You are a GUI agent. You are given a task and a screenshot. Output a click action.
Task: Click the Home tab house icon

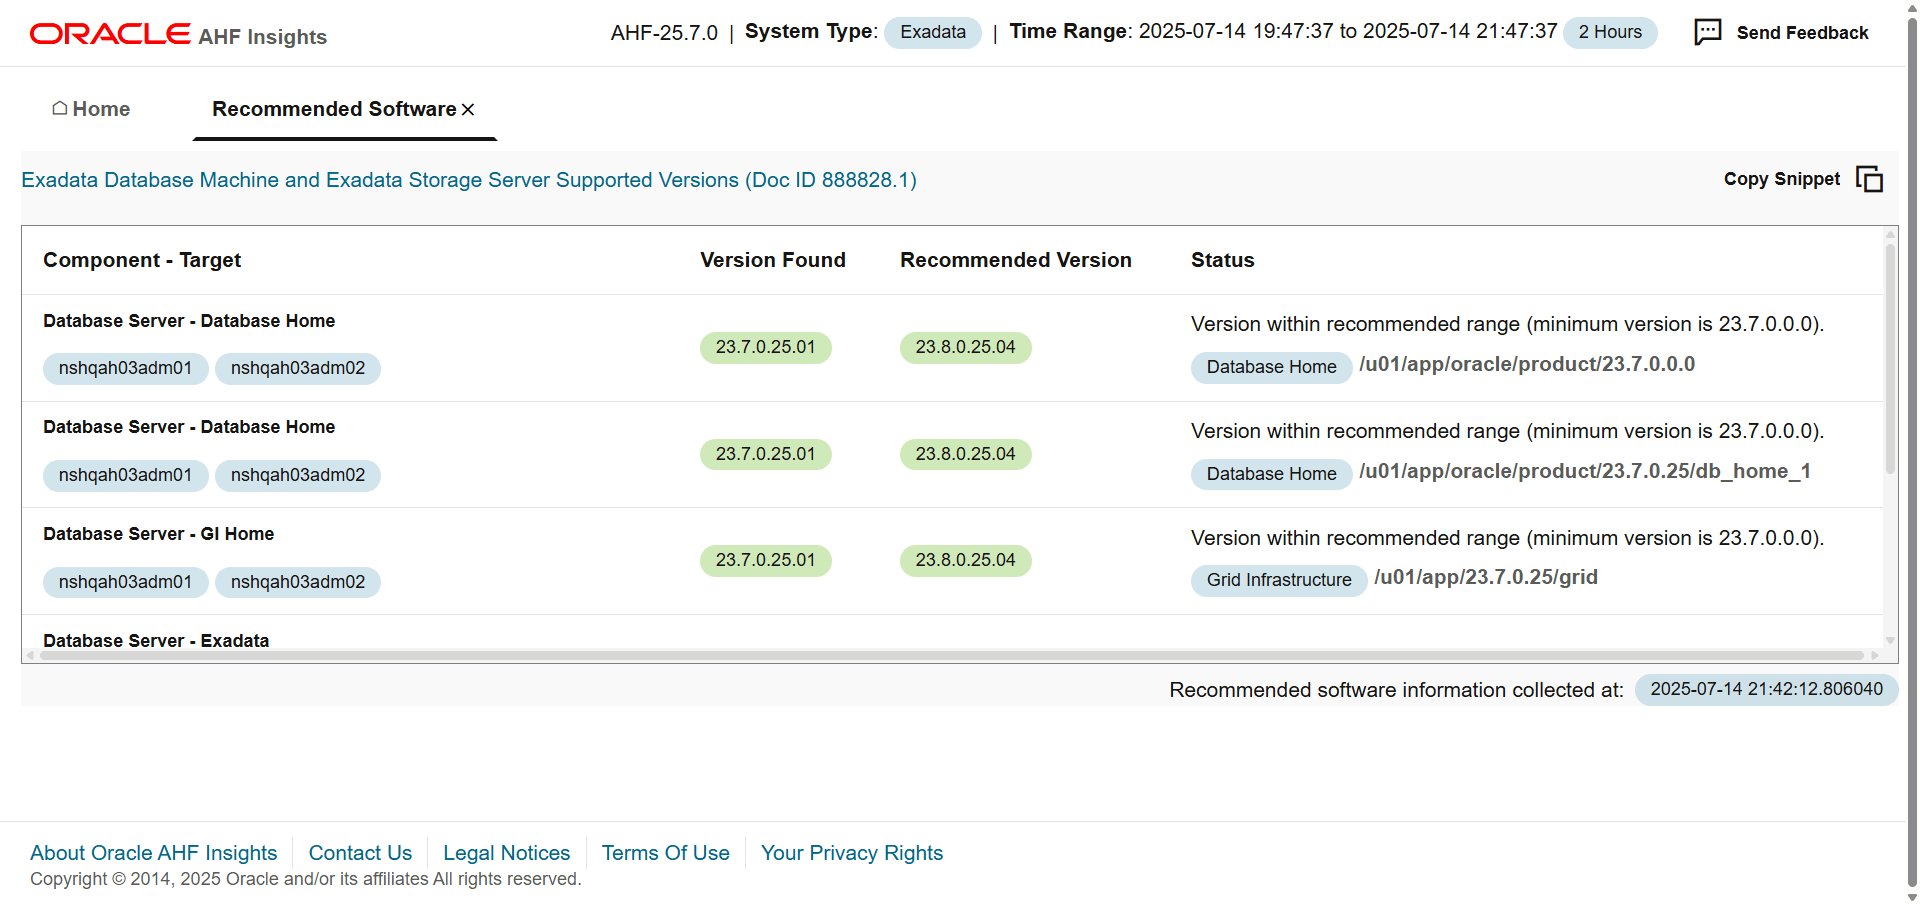click(x=60, y=108)
